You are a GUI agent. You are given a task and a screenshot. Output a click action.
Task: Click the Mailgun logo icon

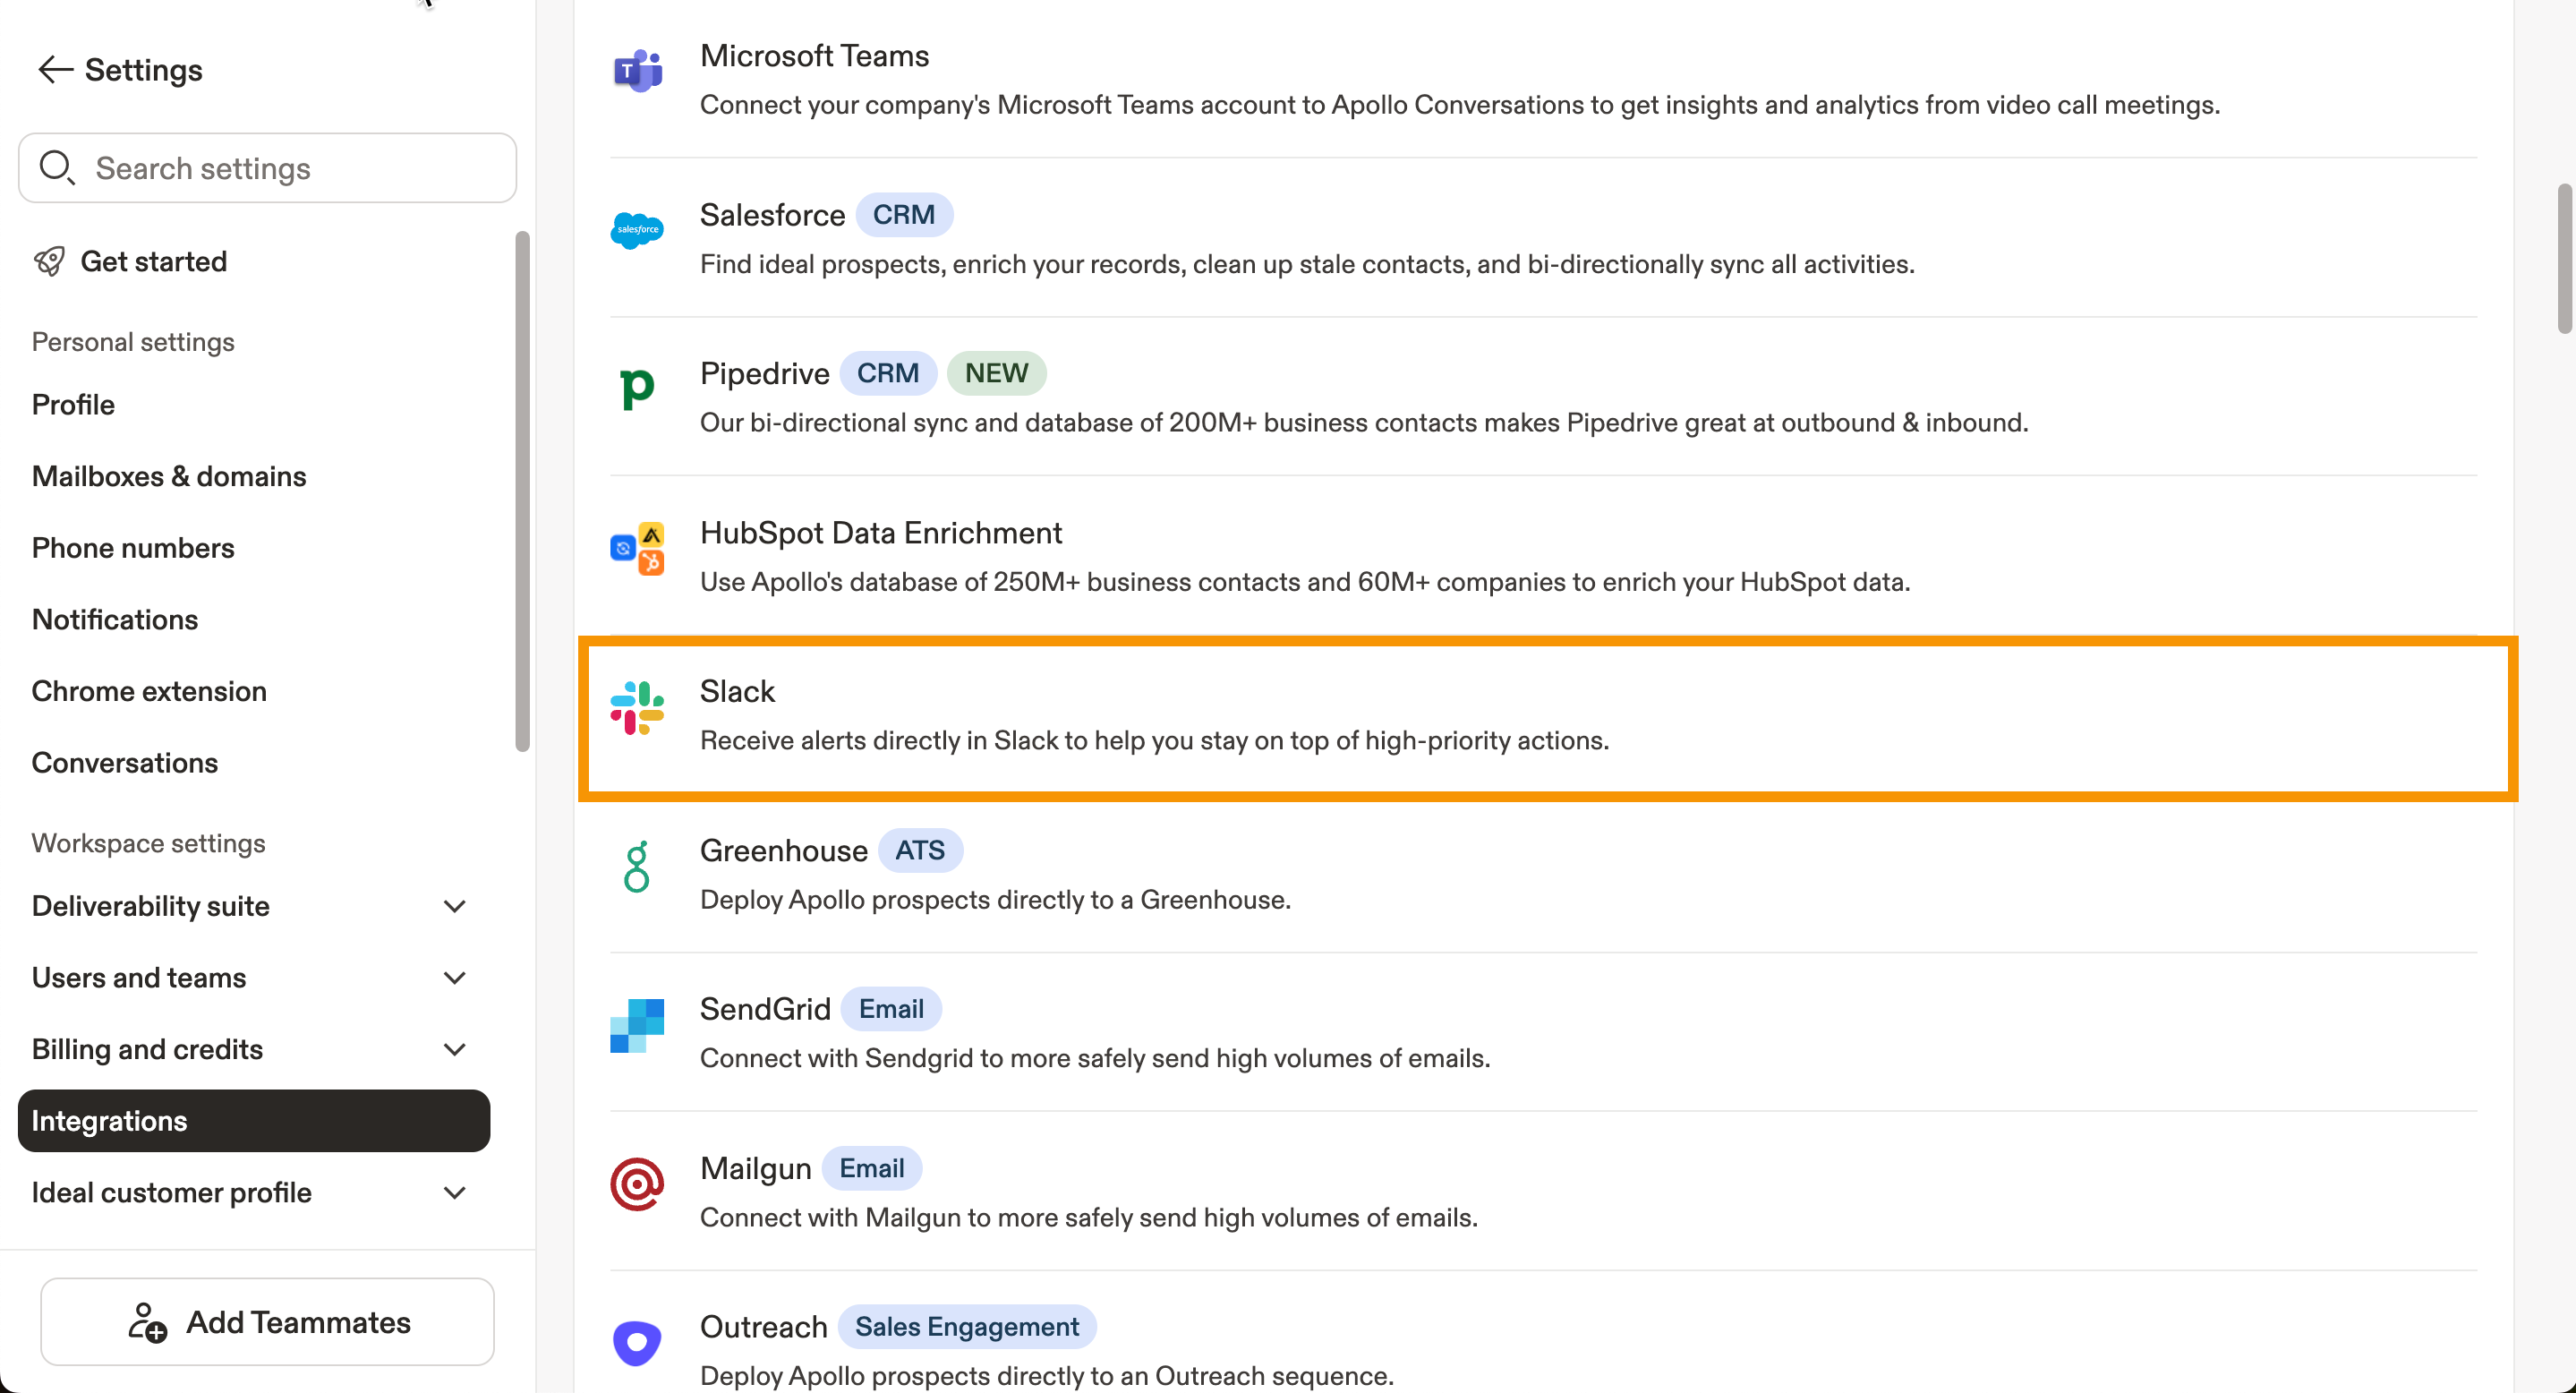pos(637,1184)
